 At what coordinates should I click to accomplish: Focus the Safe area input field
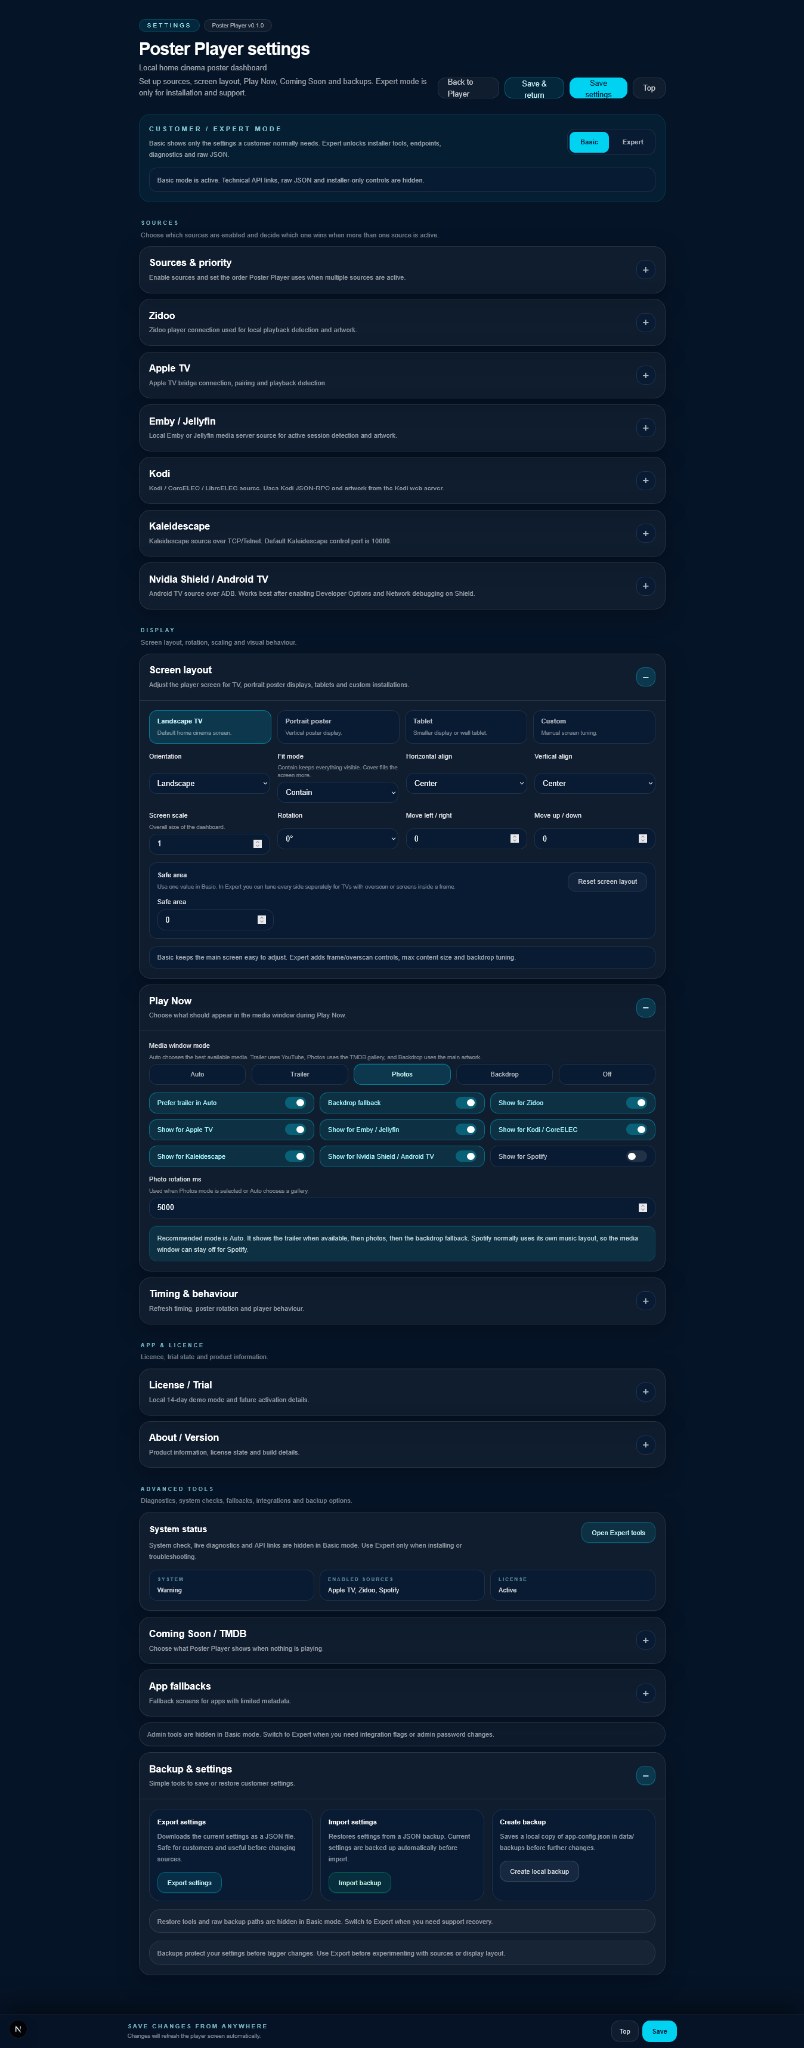tap(215, 919)
